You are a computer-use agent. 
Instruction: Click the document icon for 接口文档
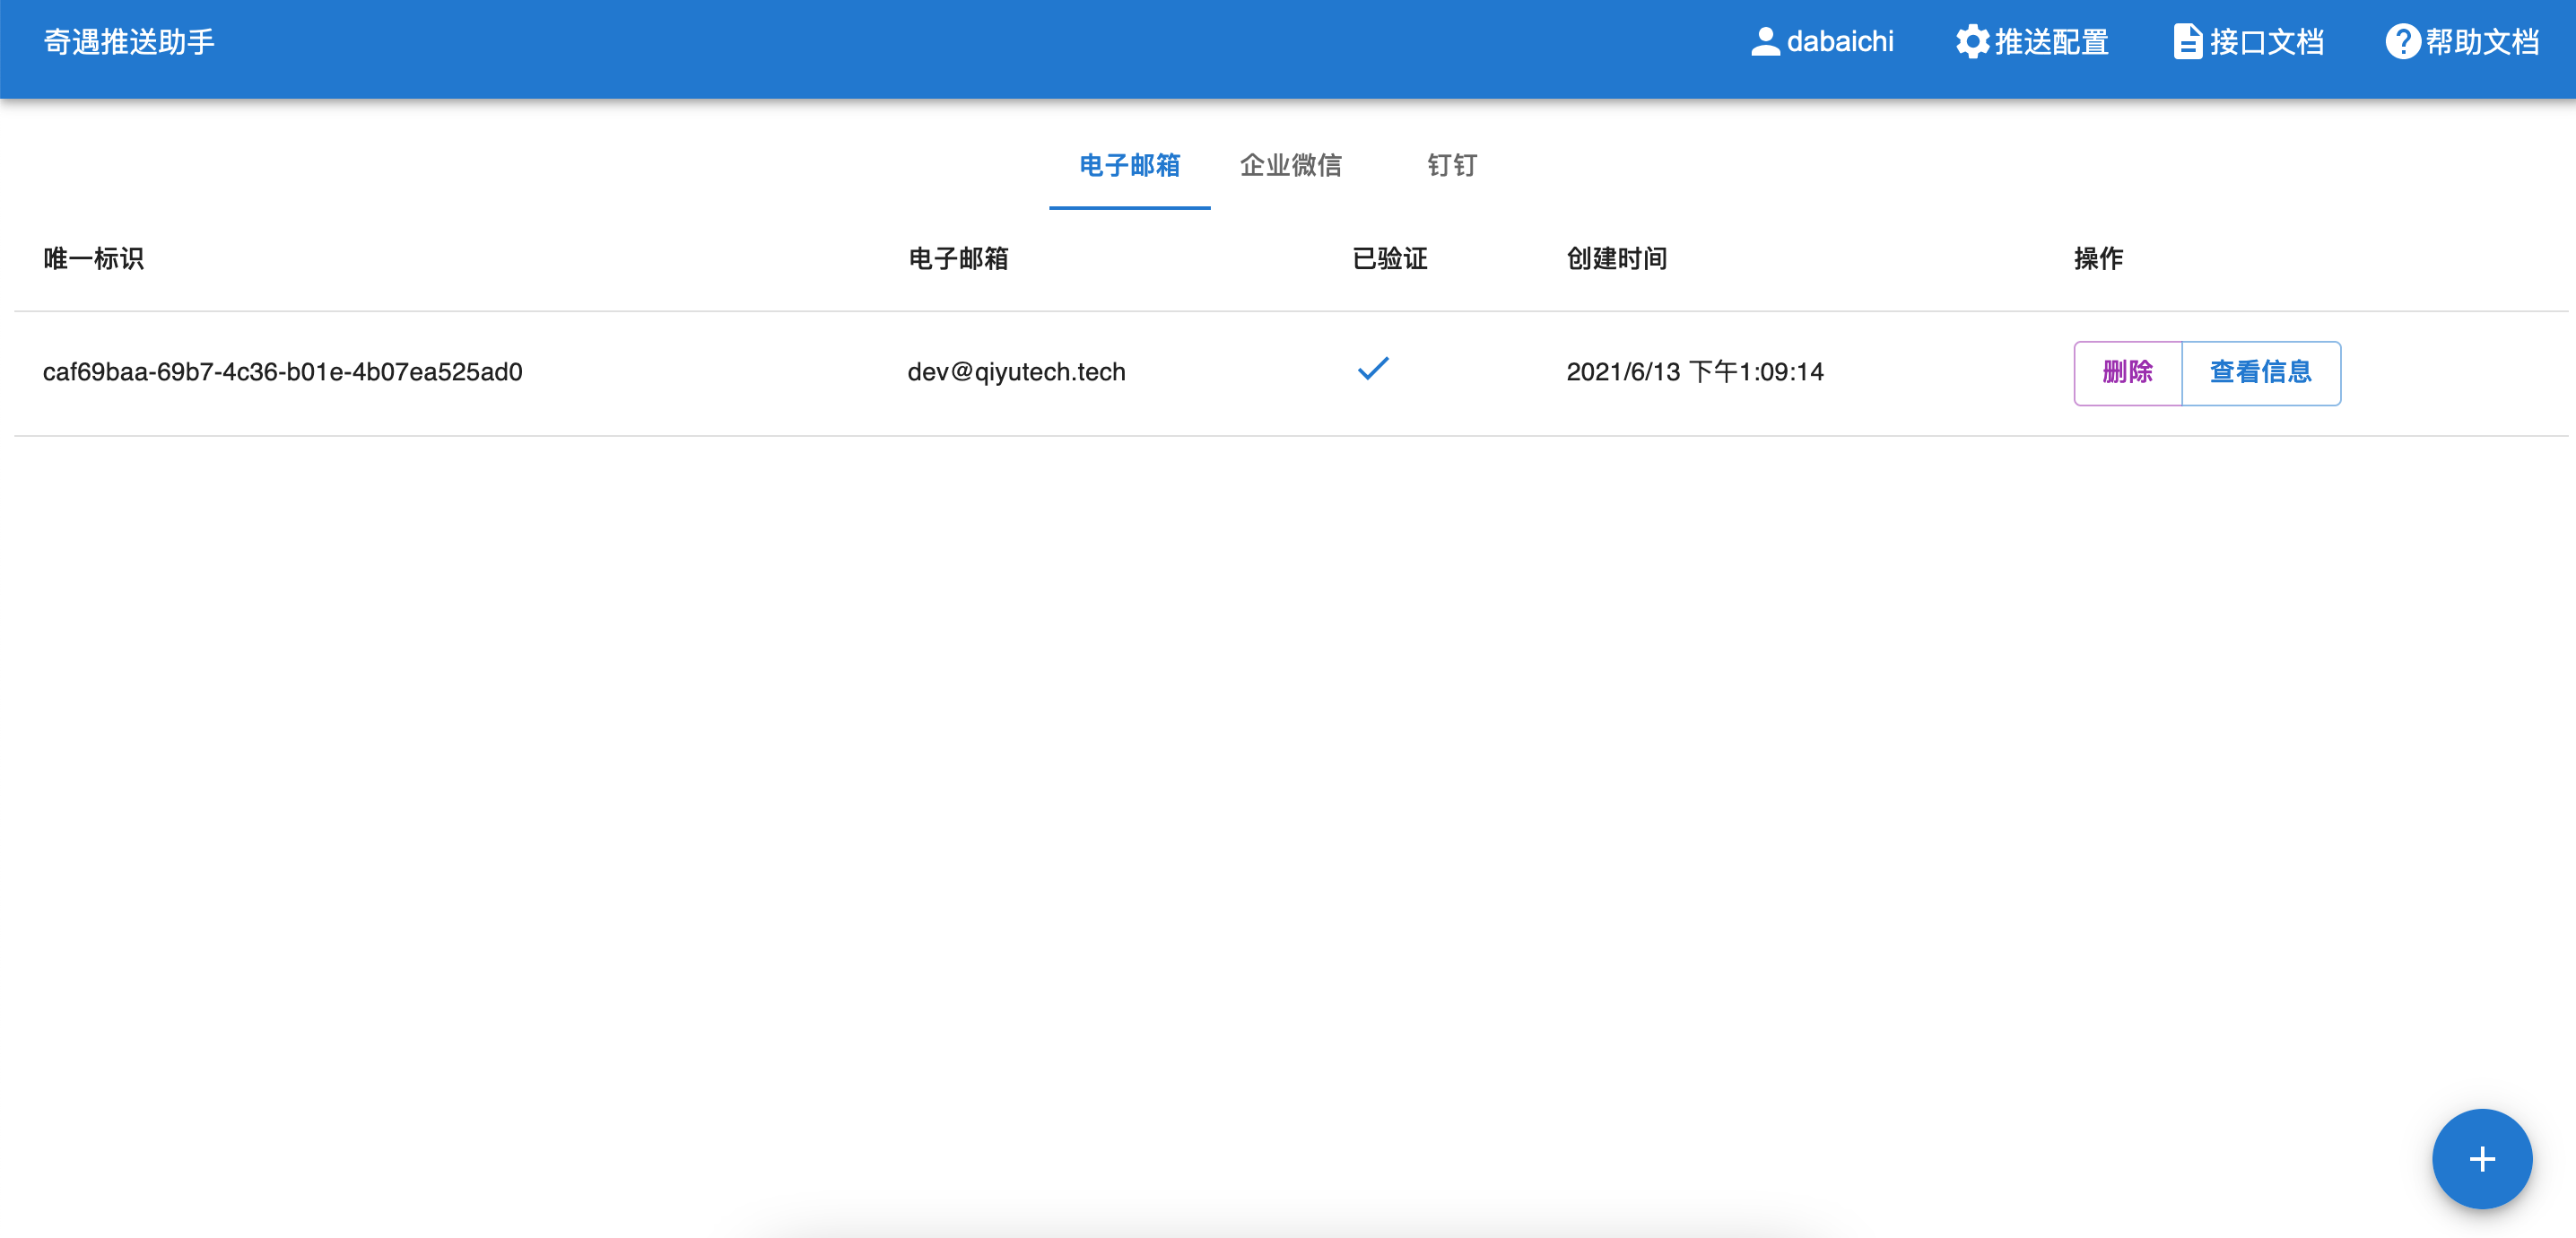coord(2187,42)
